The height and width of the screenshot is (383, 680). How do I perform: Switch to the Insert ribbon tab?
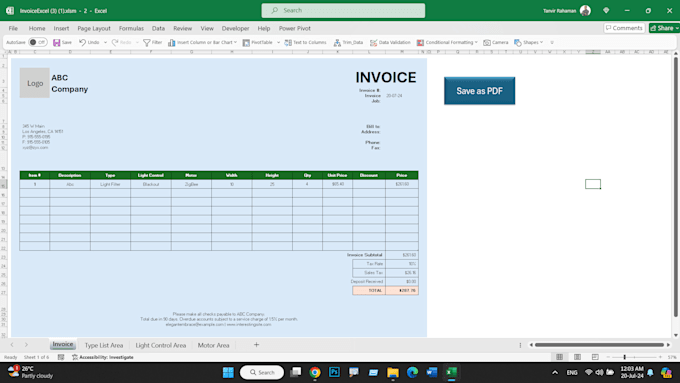(x=61, y=28)
